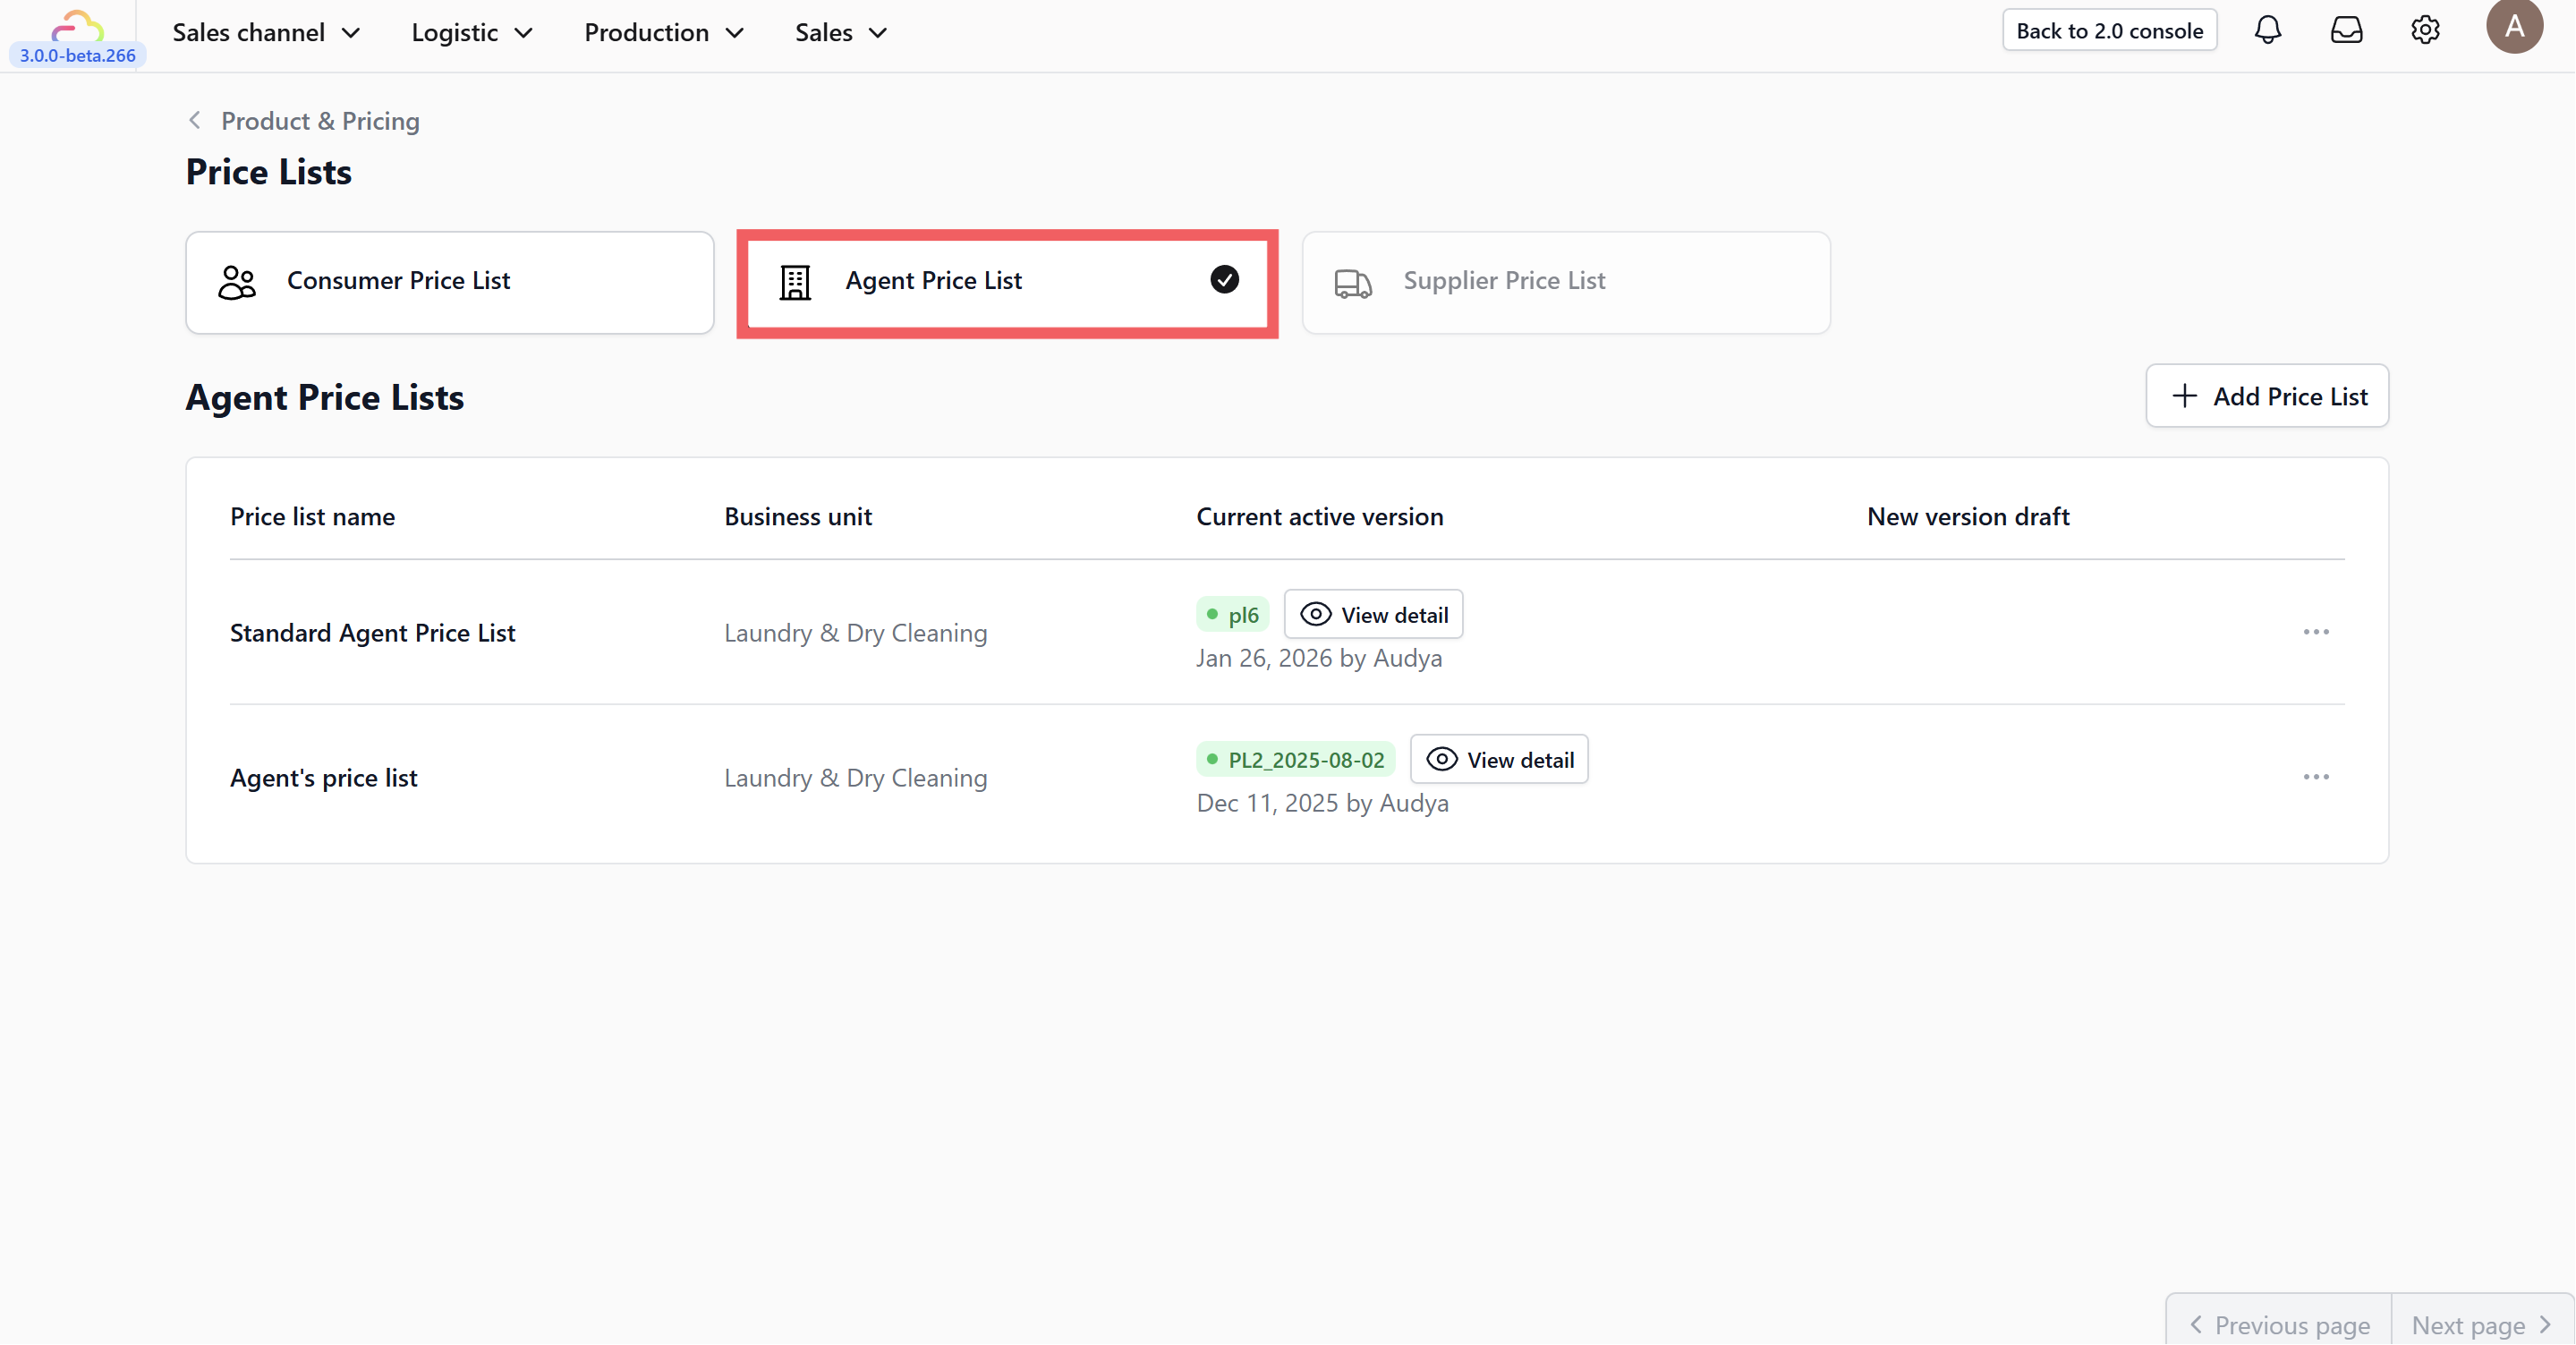Screen dimensions: 2576x1345
Task: View detail of PL2_2025-08-02 version
Action: click(x=1498, y=760)
